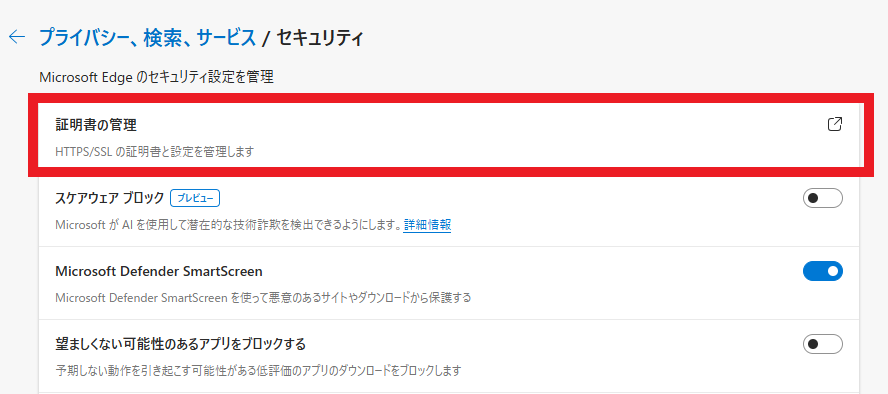Viewport: 888px width, 394px height.
Task: Click the プレビュー badge
Action: pos(195,198)
